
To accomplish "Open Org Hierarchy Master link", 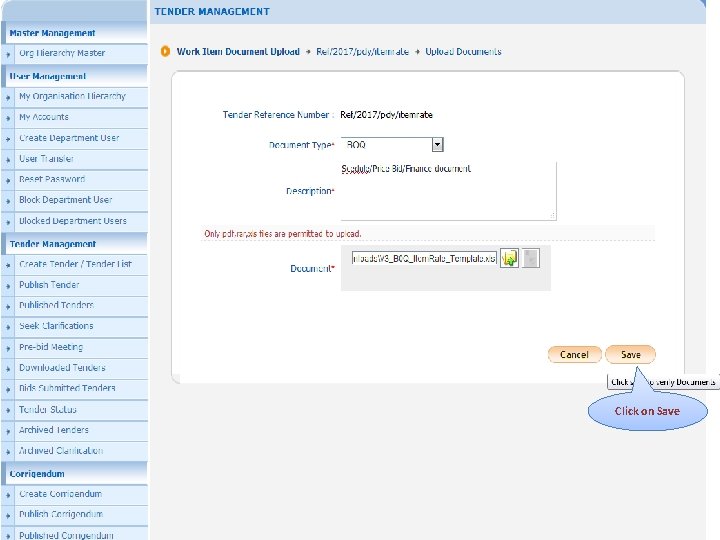I will coord(62,53).
